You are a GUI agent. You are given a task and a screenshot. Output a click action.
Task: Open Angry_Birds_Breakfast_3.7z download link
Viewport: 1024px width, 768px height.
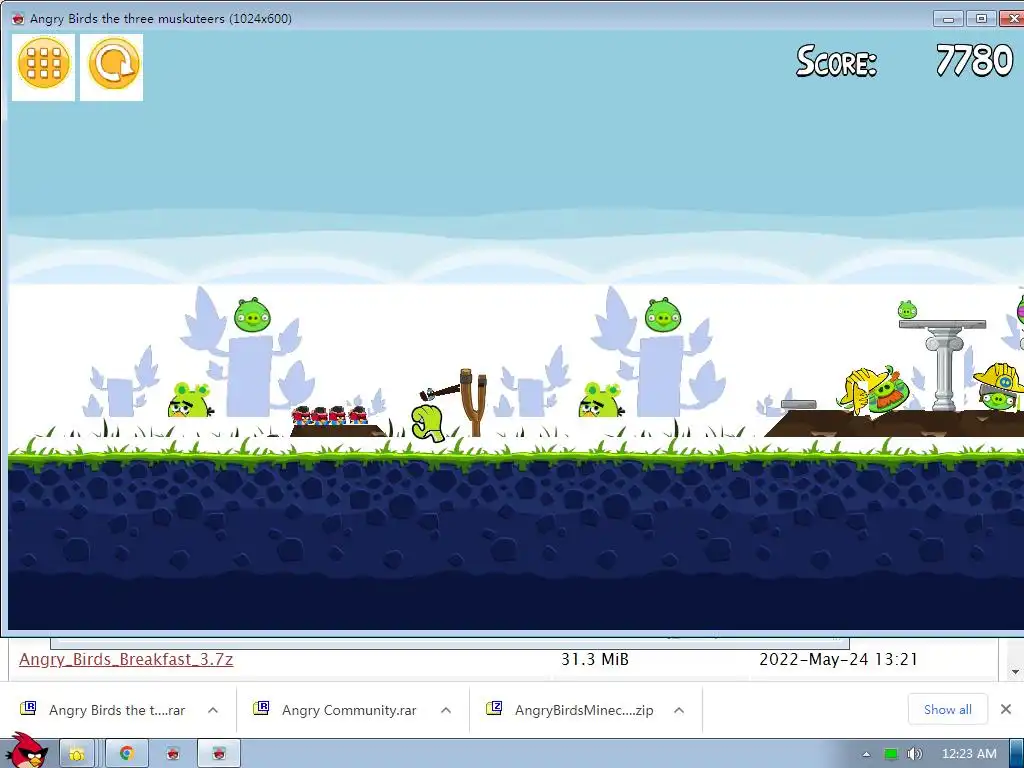coord(126,660)
